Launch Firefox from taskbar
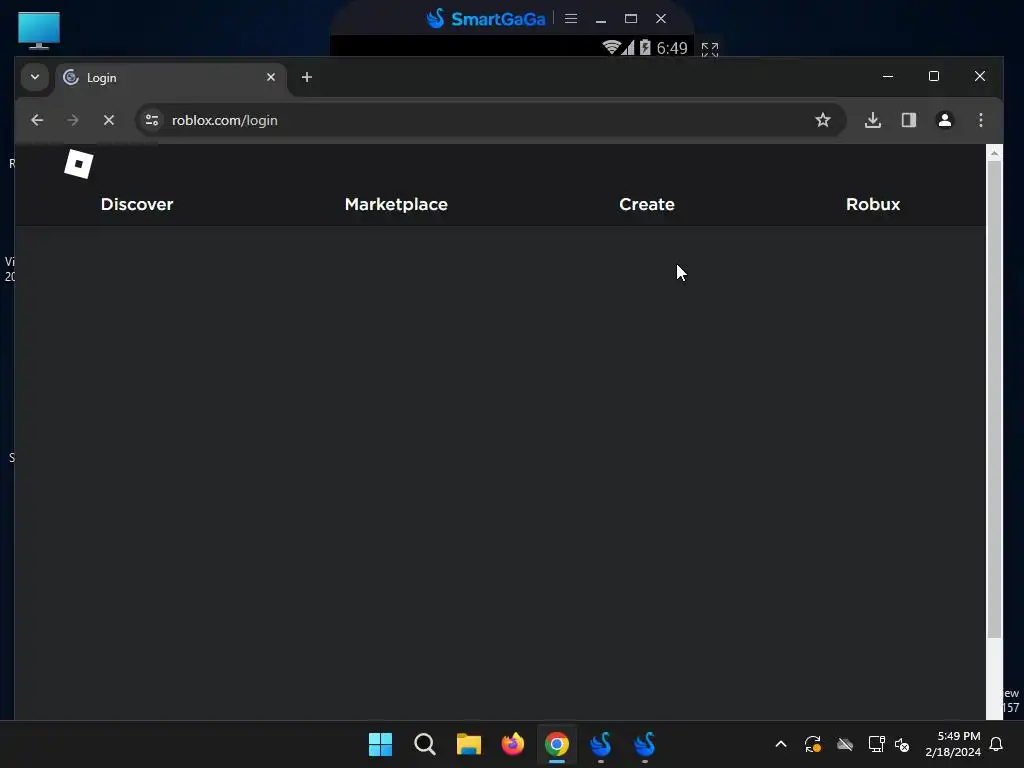 click(513, 744)
